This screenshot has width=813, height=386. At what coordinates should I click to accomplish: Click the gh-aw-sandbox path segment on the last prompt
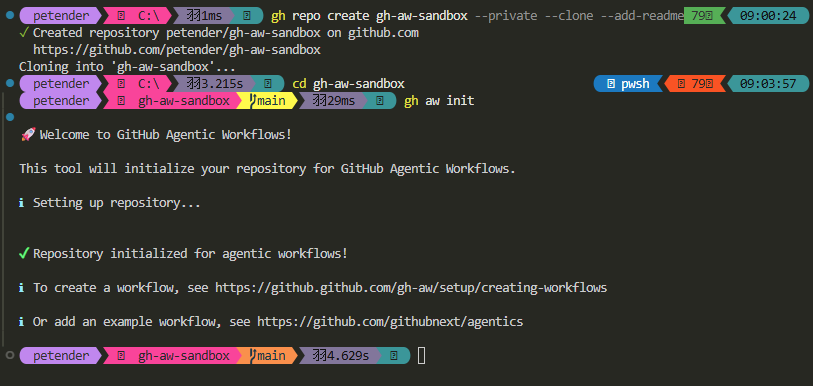coord(171,355)
